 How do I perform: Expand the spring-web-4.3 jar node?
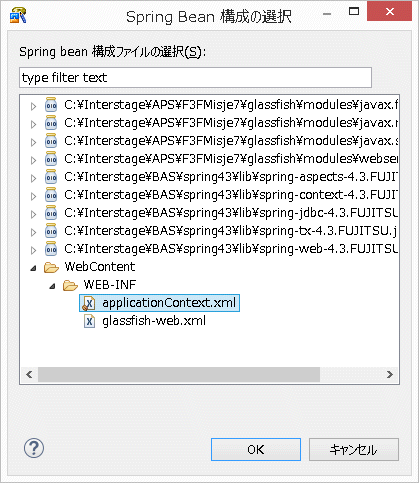pyautogui.click(x=33, y=250)
